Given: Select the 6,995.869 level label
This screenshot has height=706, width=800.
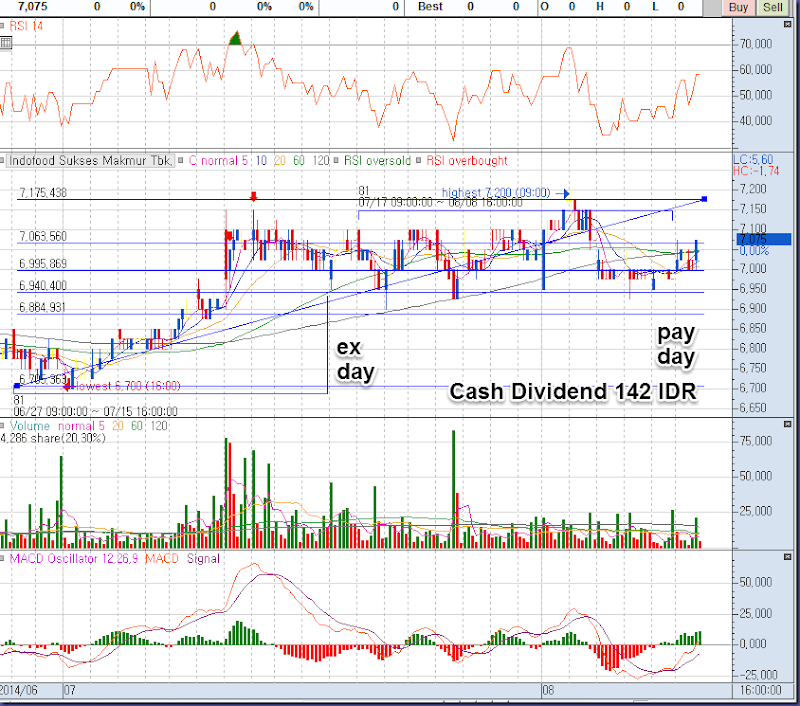Looking at the screenshot, I should coord(43,264).
